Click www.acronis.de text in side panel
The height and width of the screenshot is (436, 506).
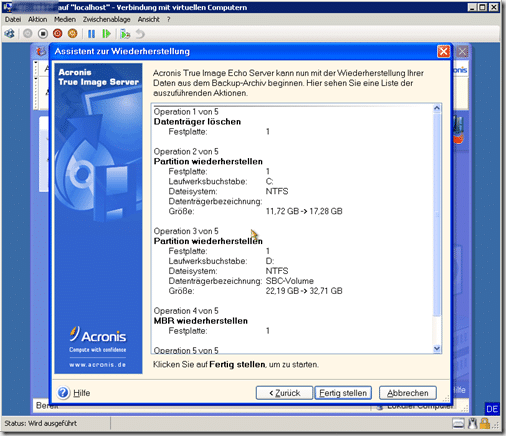tap(98, 365)
